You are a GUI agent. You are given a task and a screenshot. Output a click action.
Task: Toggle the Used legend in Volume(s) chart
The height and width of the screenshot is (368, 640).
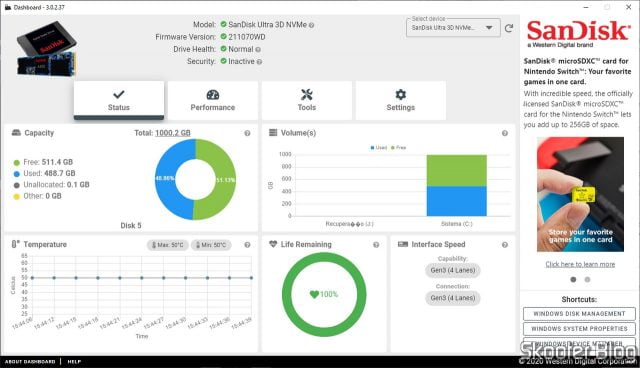pos(378,148)
